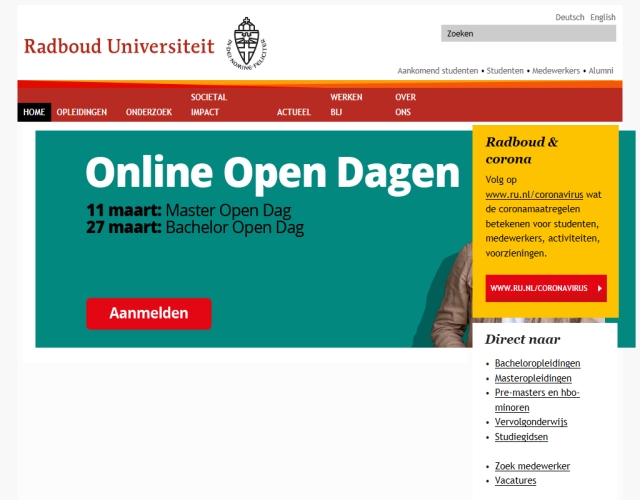Screen dimensions: 640x500
Task: Open the Medewerkers link
Action: tap(556, 71)
